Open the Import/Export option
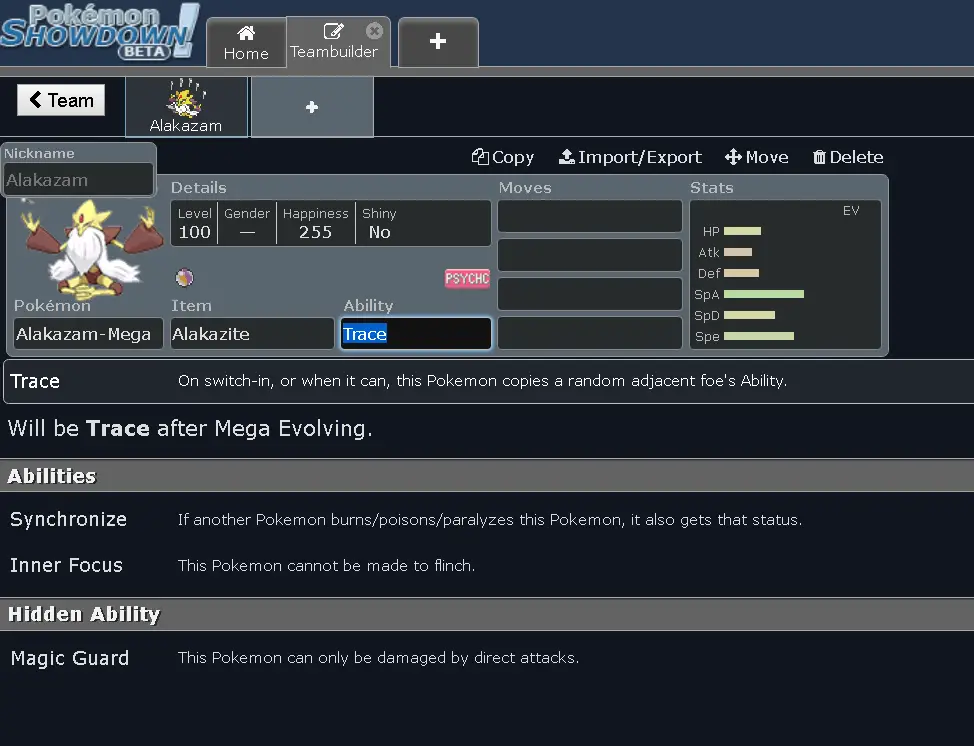Screen dimensions: 974x746 tap(630, 157)
